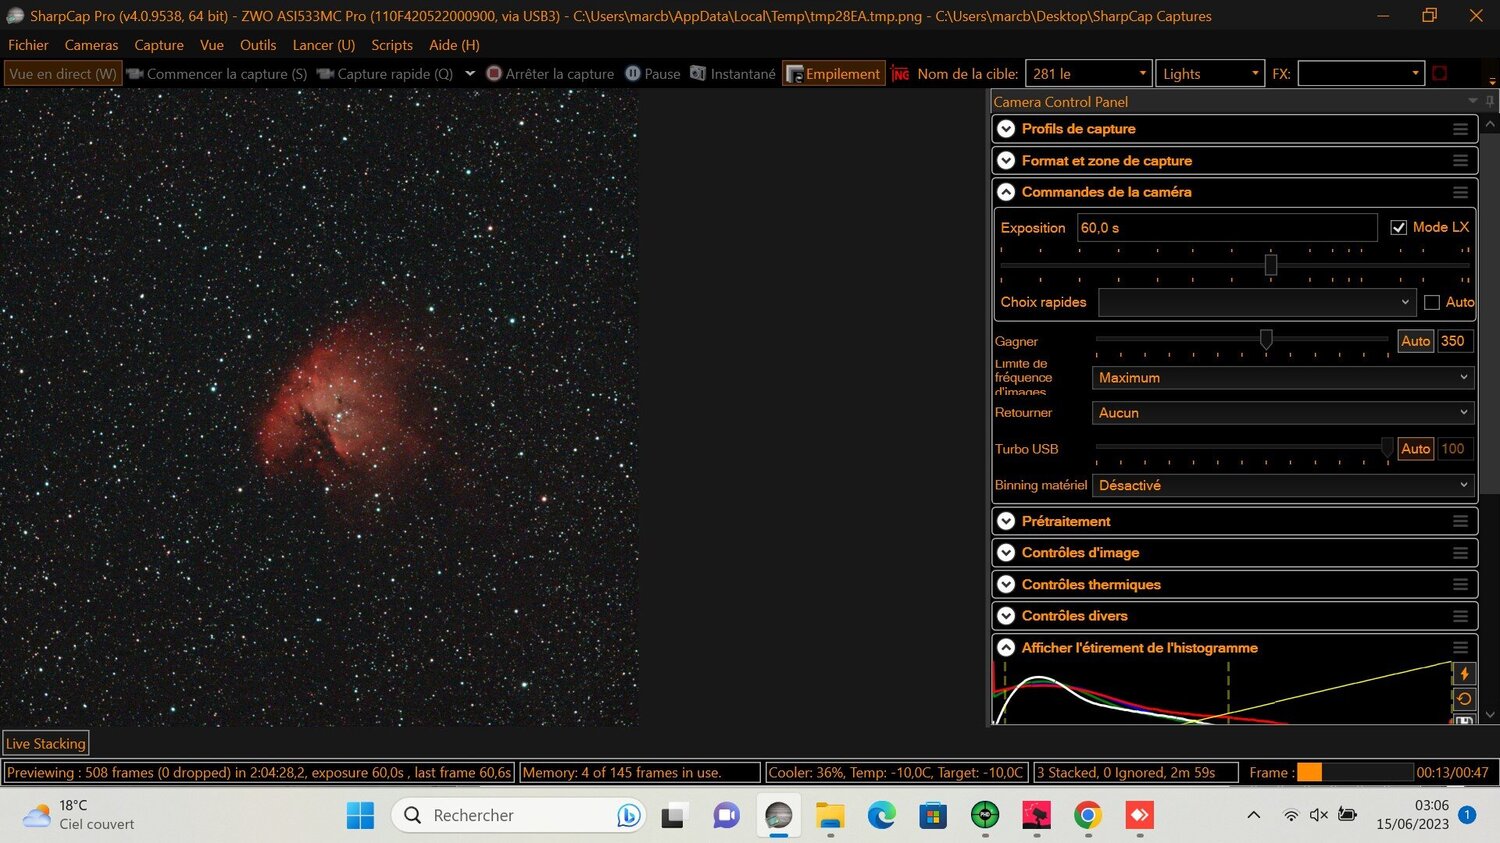Open the Outils menu

[258, 45]
